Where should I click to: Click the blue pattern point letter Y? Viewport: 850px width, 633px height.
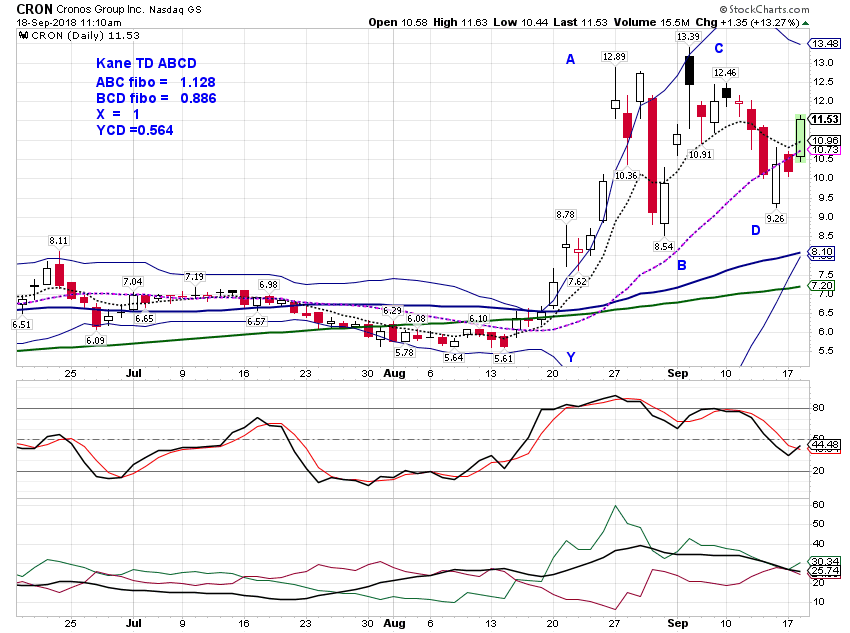click(571, 357)
